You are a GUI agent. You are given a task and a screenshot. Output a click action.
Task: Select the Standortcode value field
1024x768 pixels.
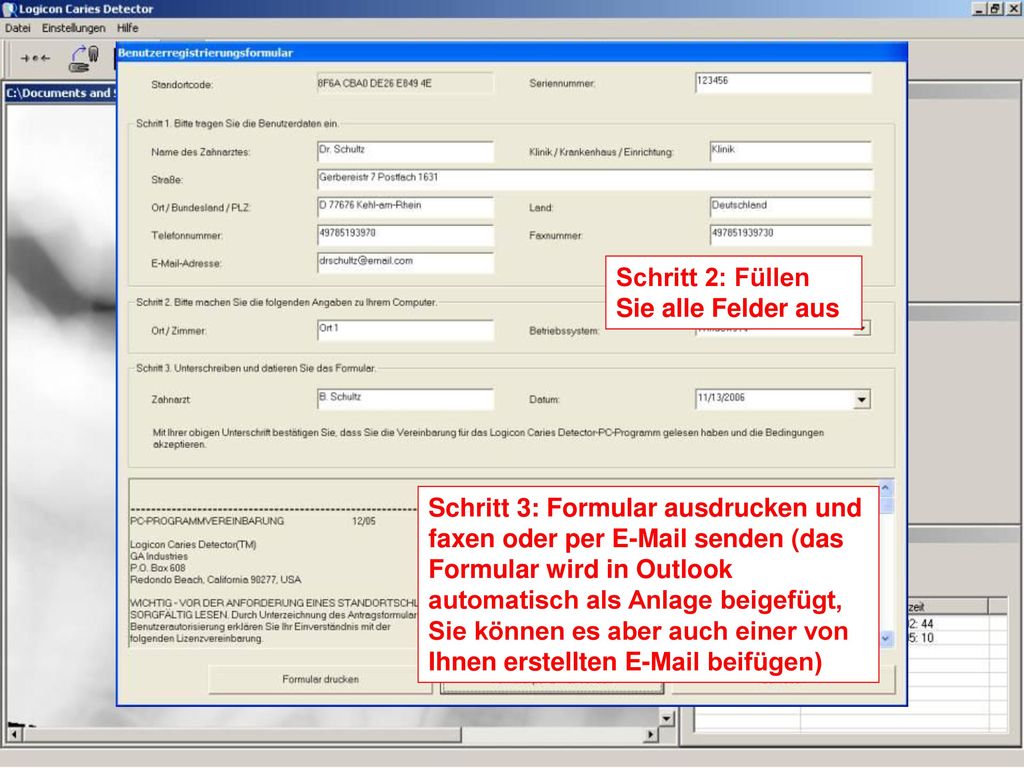click(x=405, y=84)
